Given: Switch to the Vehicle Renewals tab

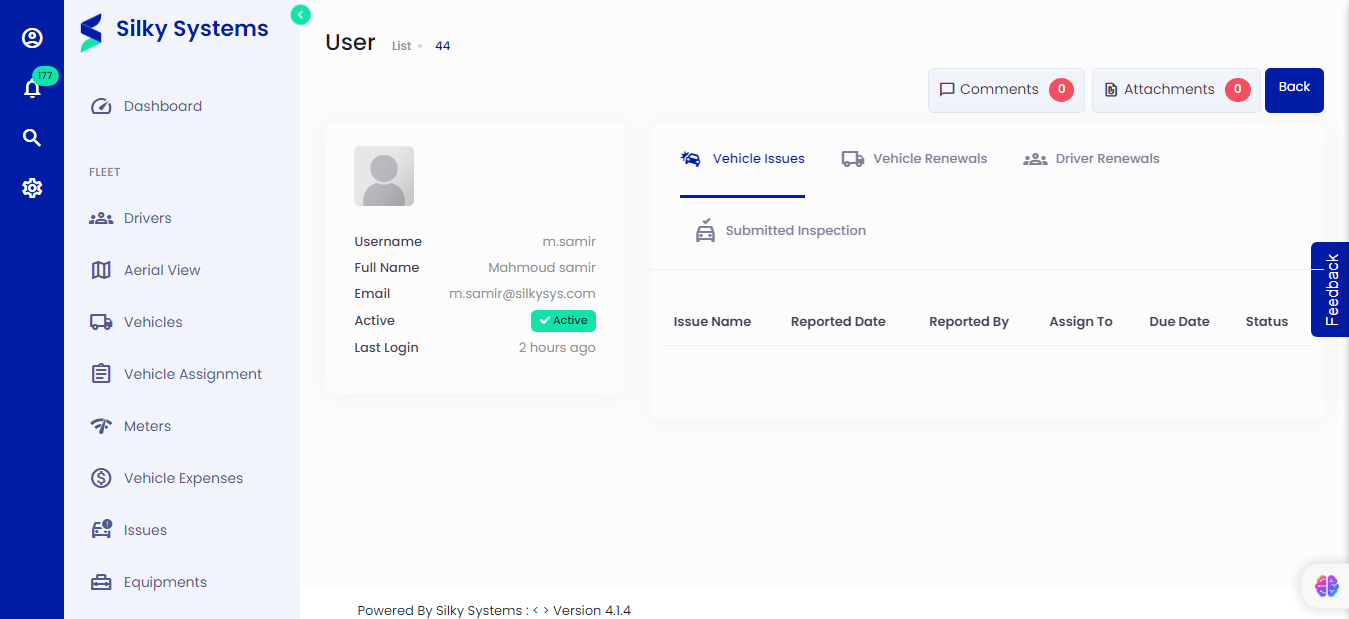Looking at the screenshot, I should coord(913,158).
